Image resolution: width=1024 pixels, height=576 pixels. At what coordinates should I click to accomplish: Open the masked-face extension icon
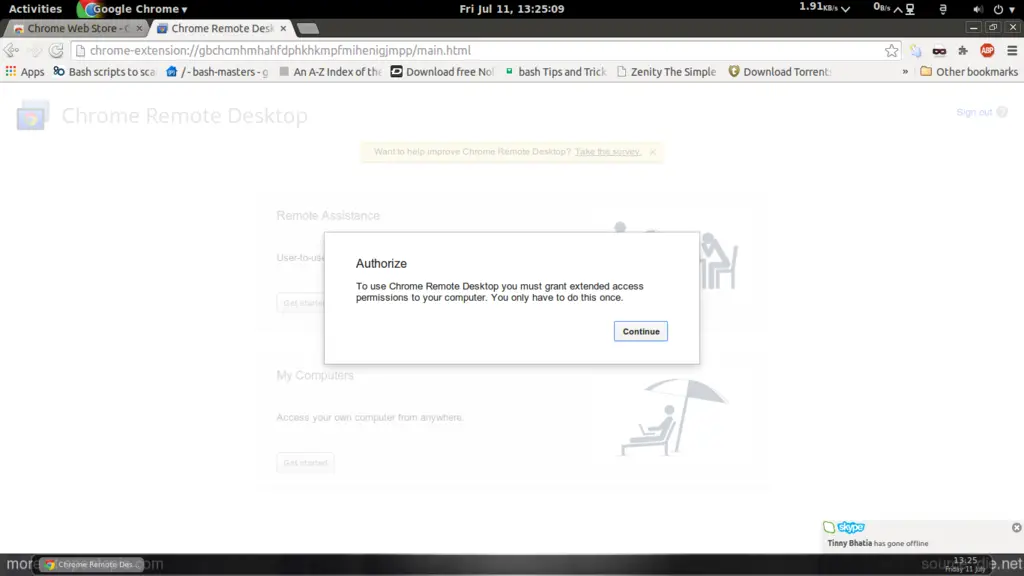939,50
